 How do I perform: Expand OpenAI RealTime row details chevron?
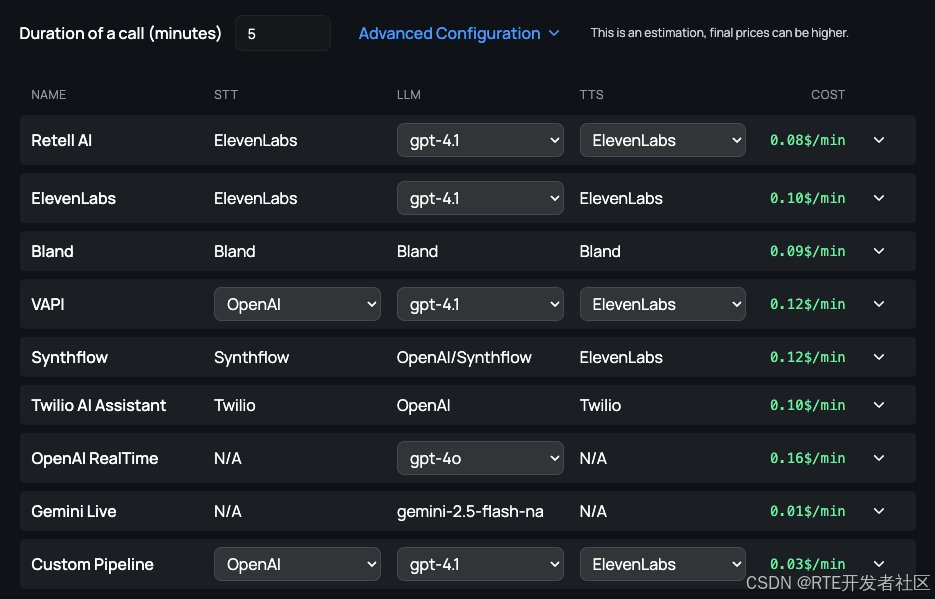click(x=879, y=458)
